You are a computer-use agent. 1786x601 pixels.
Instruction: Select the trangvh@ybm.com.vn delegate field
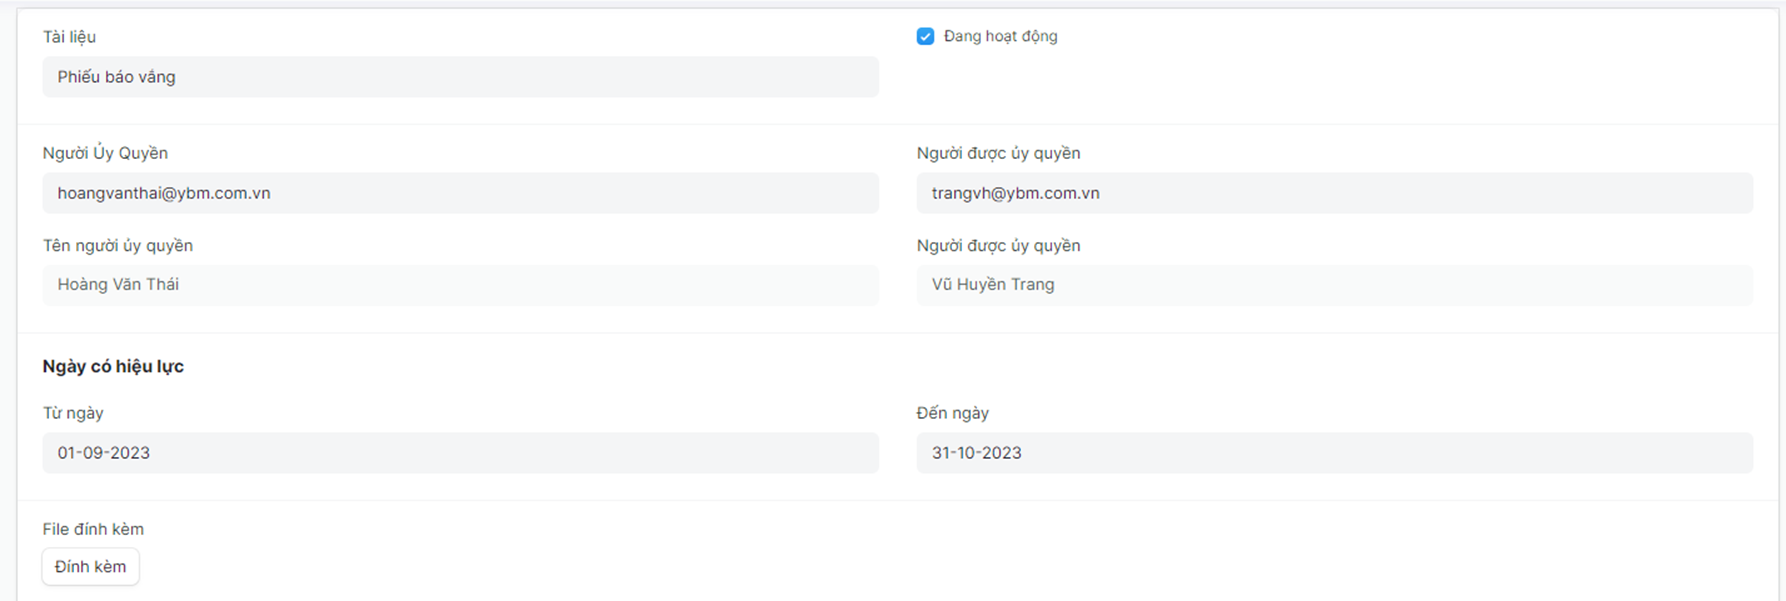(1334, 193)
